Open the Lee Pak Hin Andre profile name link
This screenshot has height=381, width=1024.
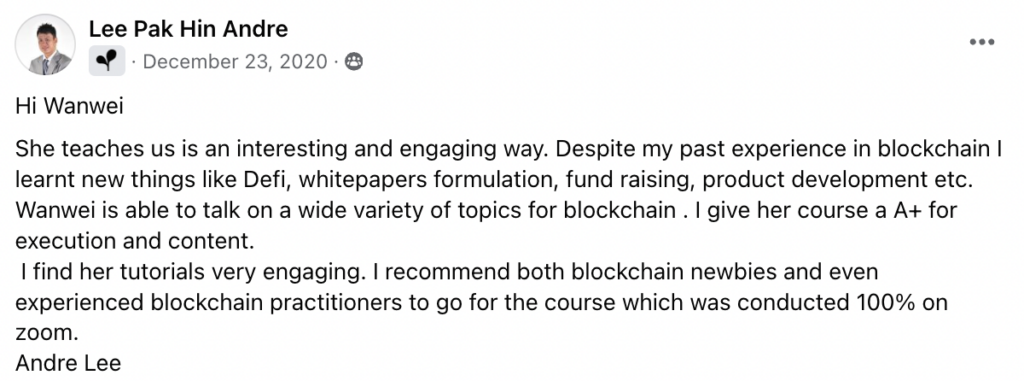(x=189, y=29)
